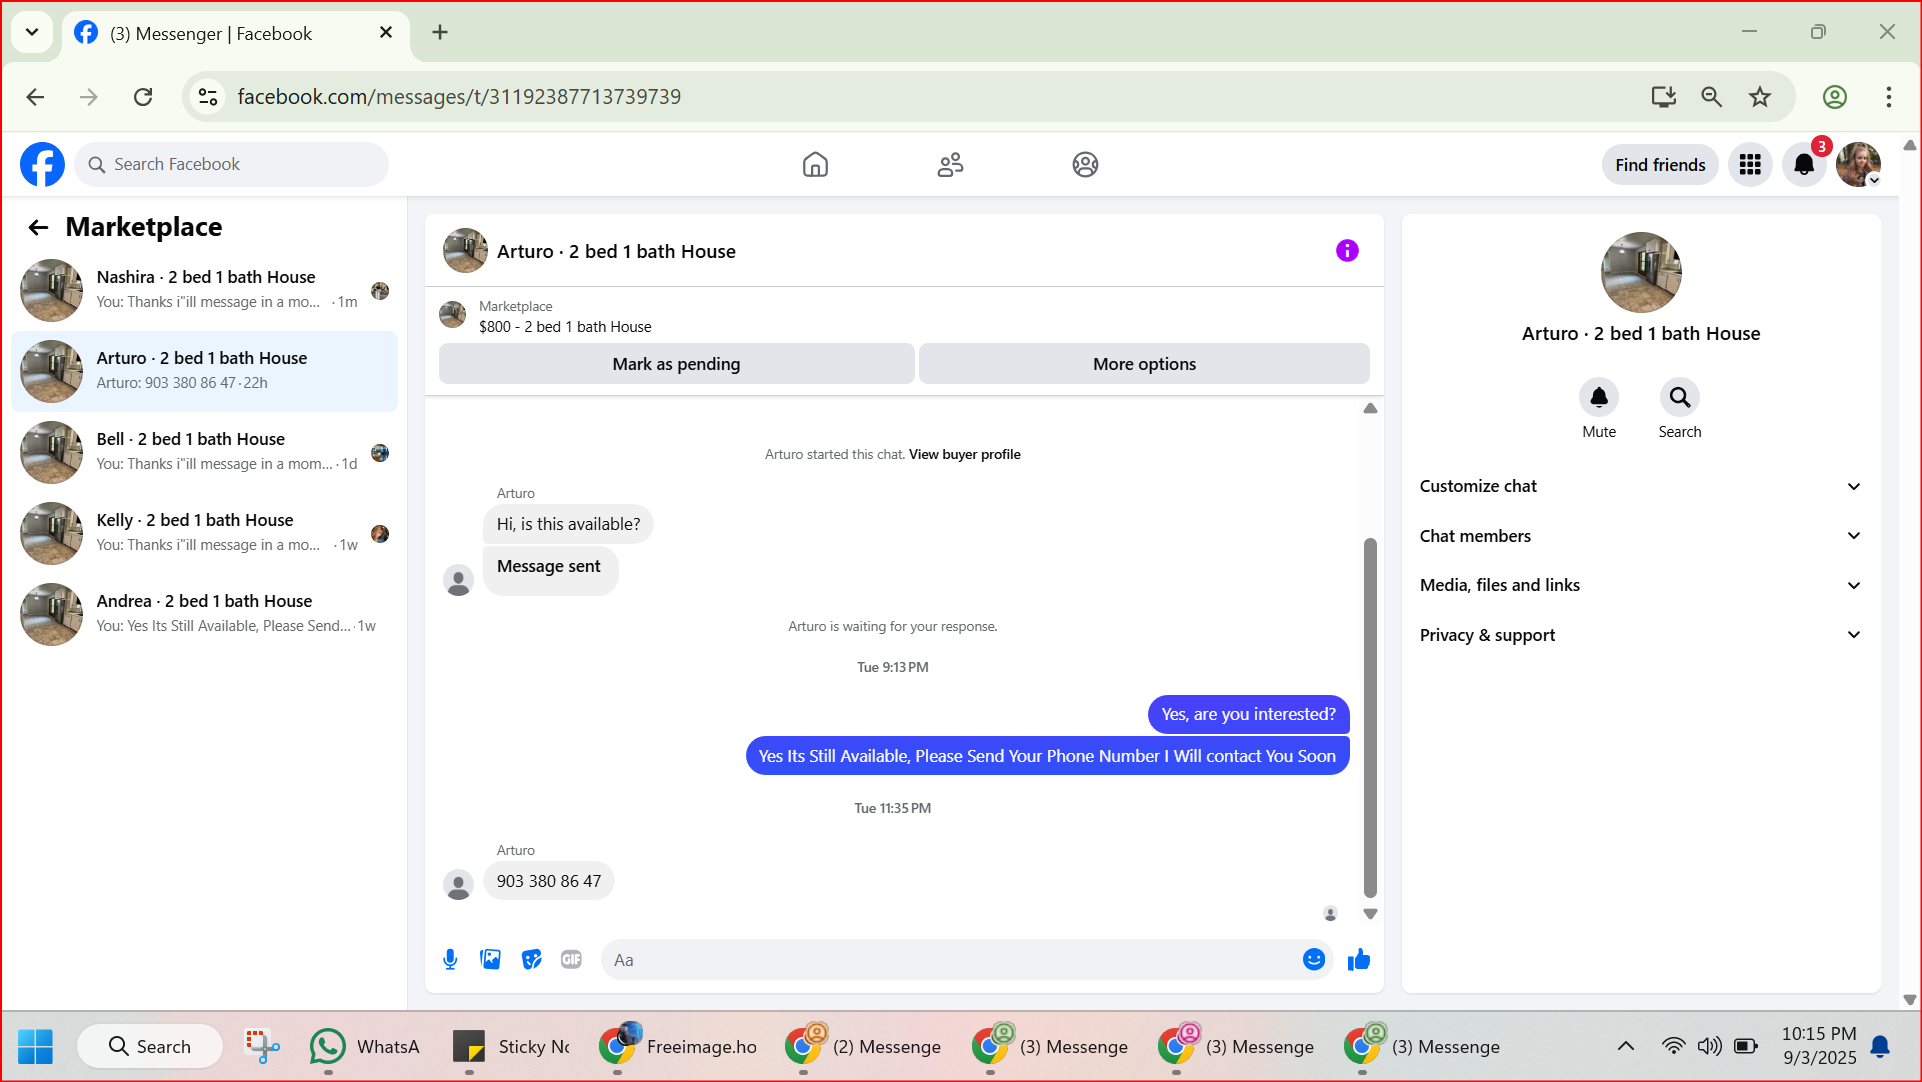Screen dimensions: 1922x1082
Task: Open the emoji picker in message box
Action: pyautogui.click(x=1314, y=960)
